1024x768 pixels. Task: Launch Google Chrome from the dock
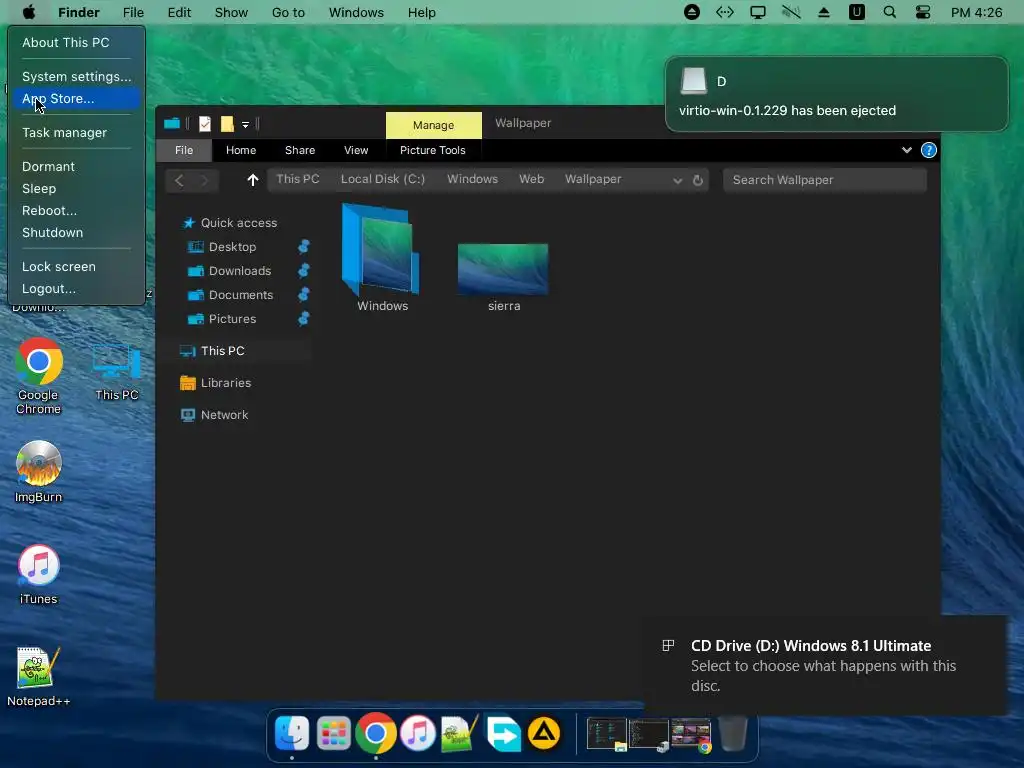[376, 733]
